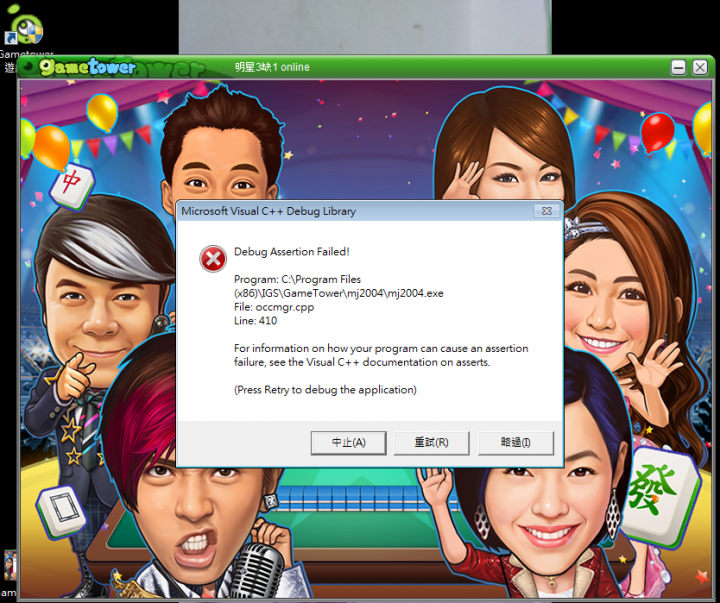Click the 'File: occmgr.cpp' line

point(274,307)
